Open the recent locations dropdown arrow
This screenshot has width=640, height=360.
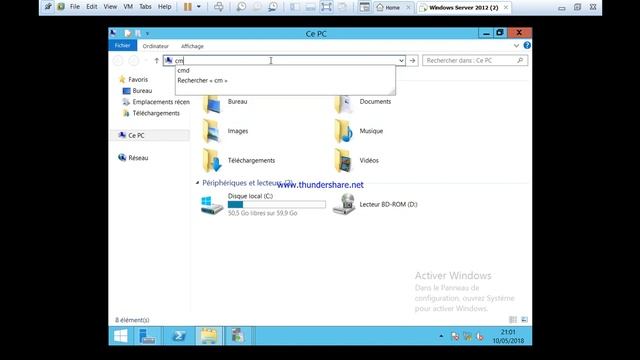(x=146, y=60)
